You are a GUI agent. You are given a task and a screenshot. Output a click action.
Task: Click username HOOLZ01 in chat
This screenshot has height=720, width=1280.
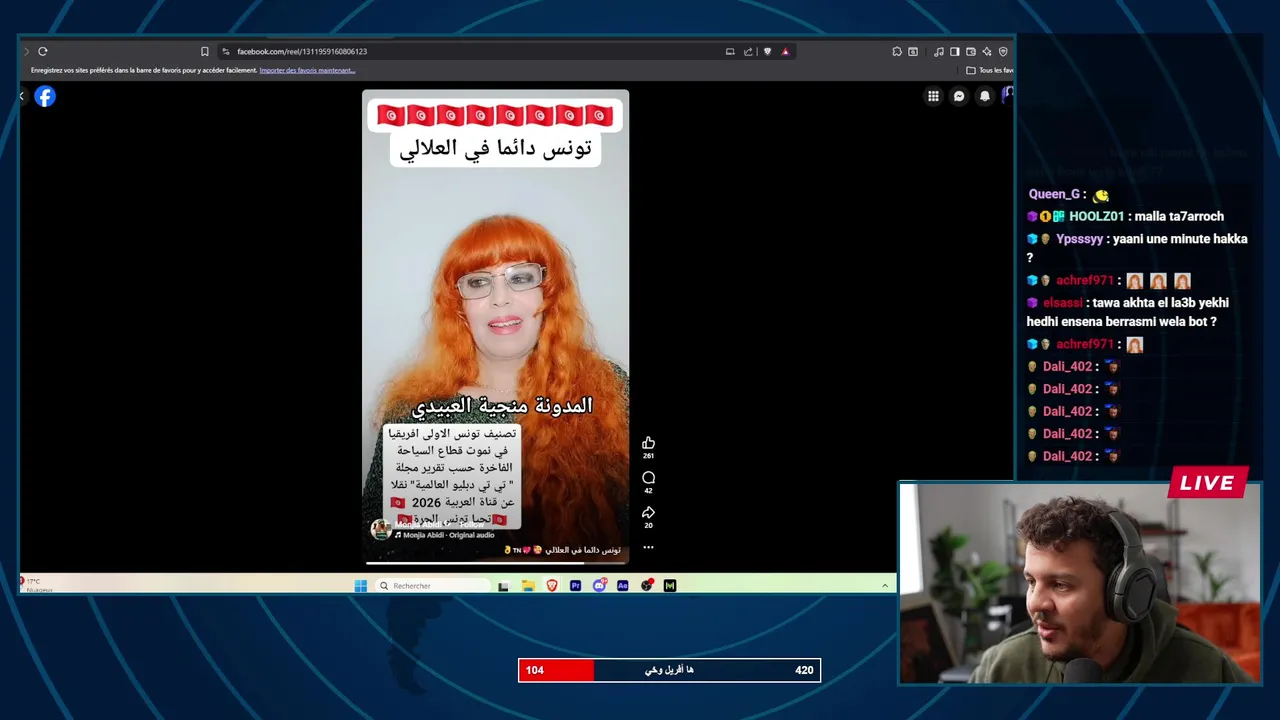tap(1097, 216)
